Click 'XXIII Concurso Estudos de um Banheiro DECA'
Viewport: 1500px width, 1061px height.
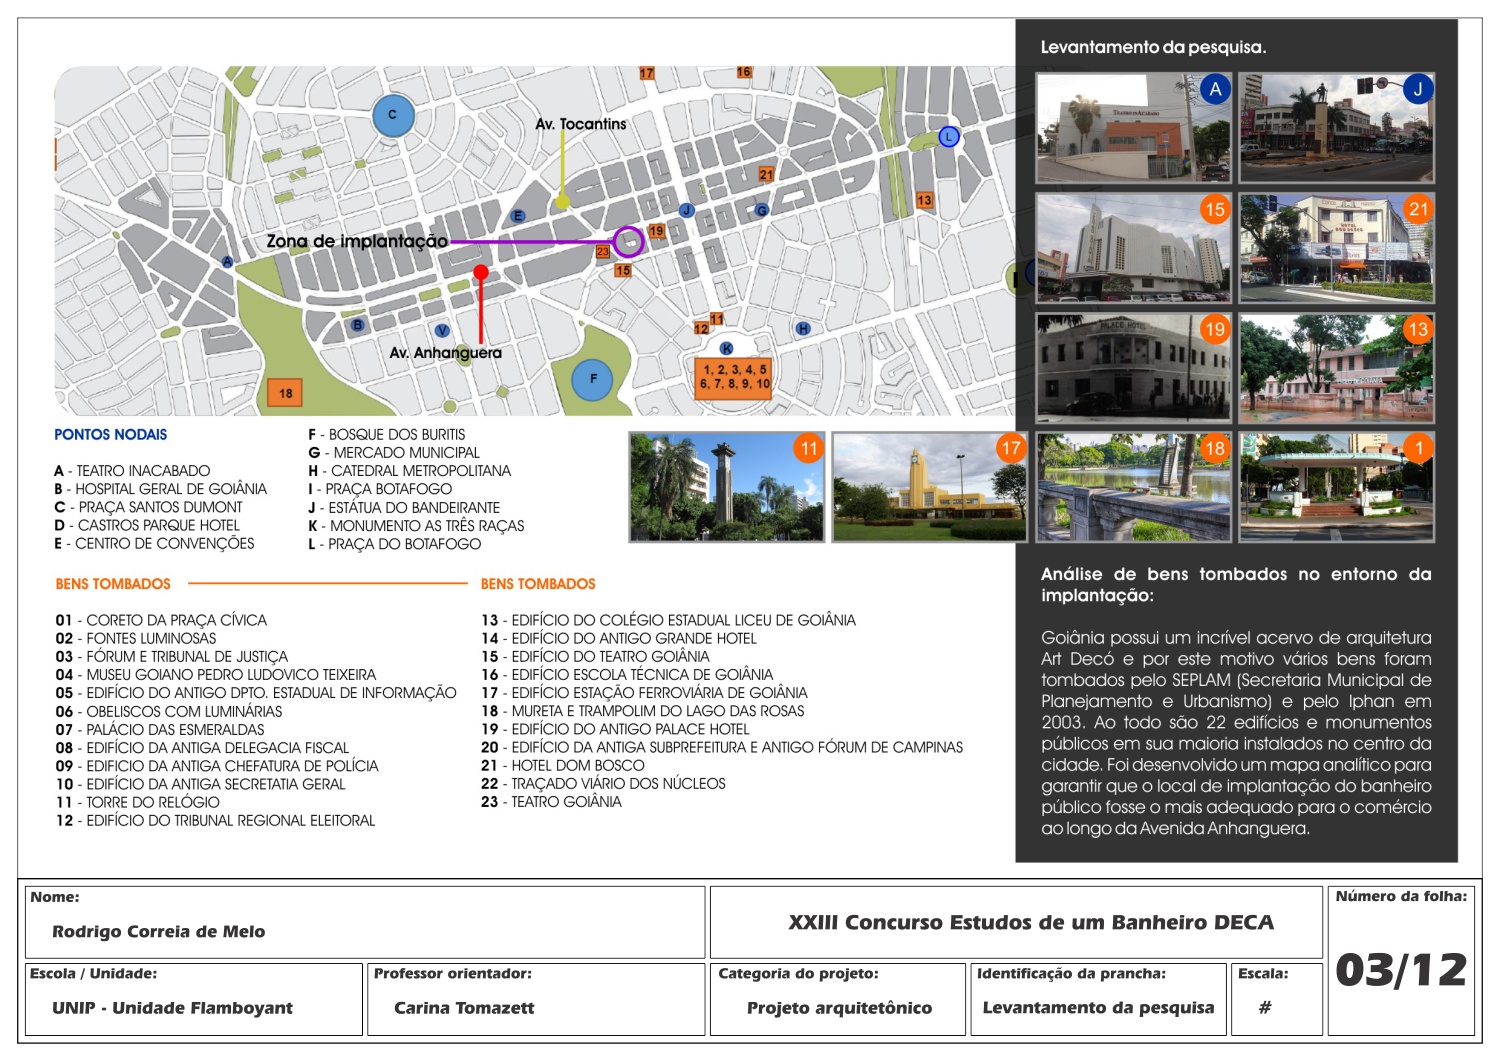(1031, 922)
